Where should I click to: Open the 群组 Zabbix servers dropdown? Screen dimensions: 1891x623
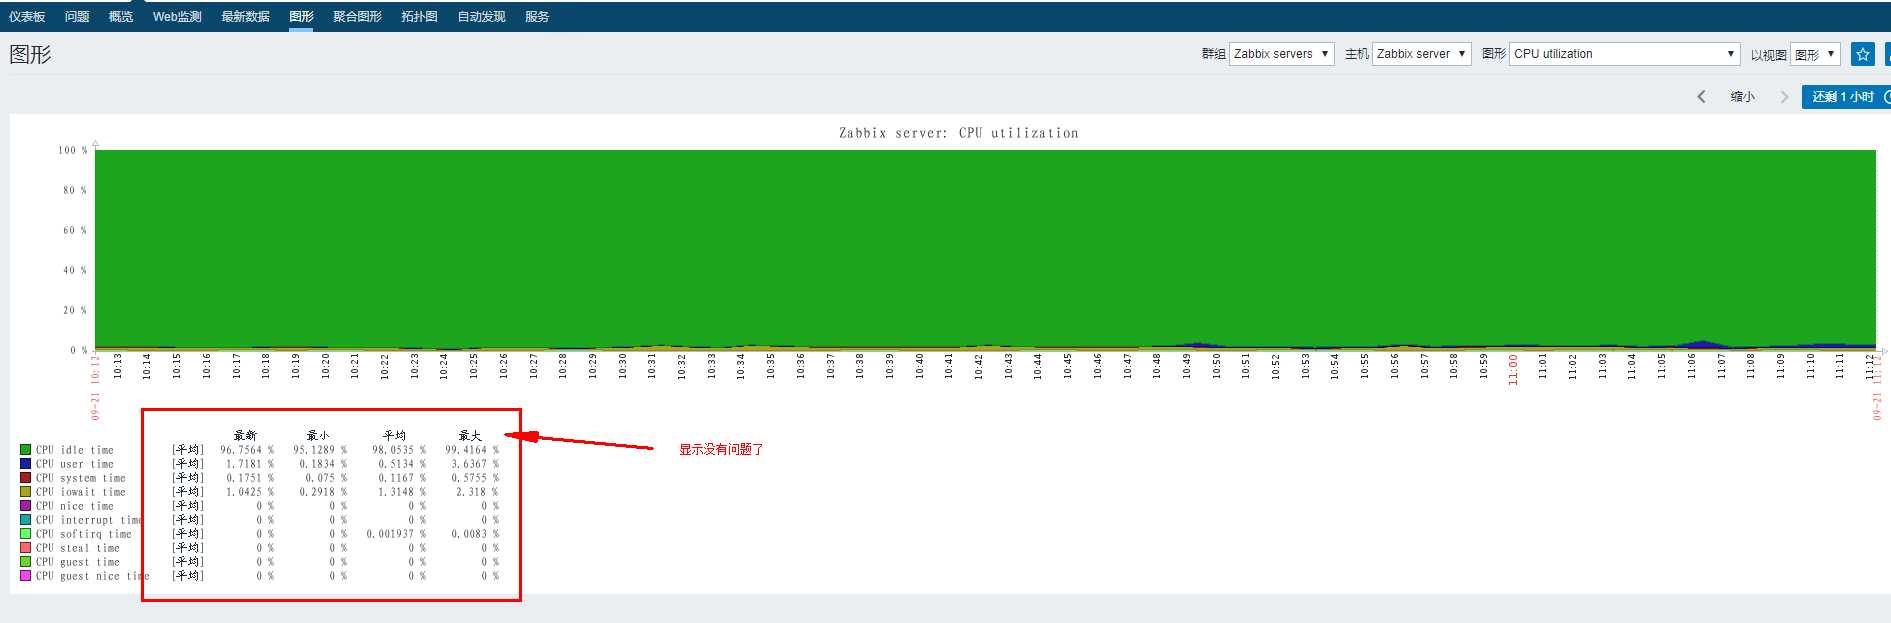pyautogui.click(x=1281, y=54)
